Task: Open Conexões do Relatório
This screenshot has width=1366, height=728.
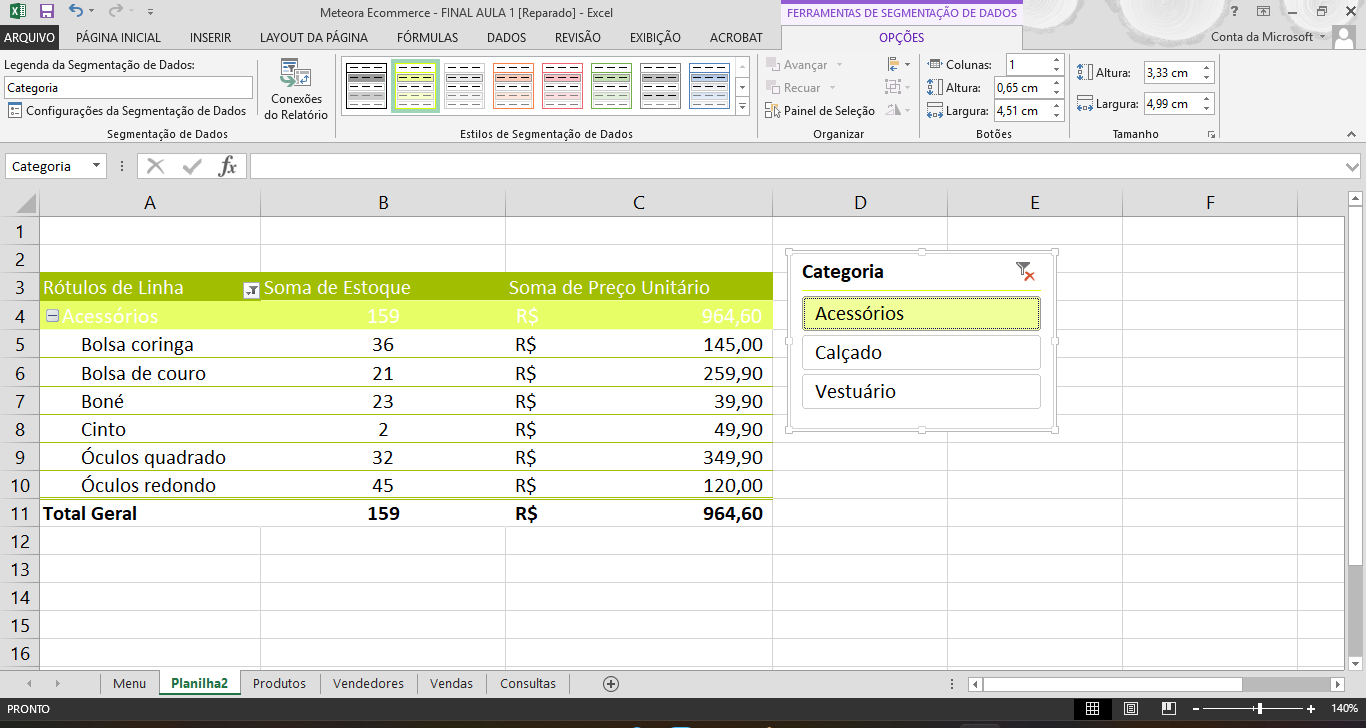Action: (x=296, y=90)
